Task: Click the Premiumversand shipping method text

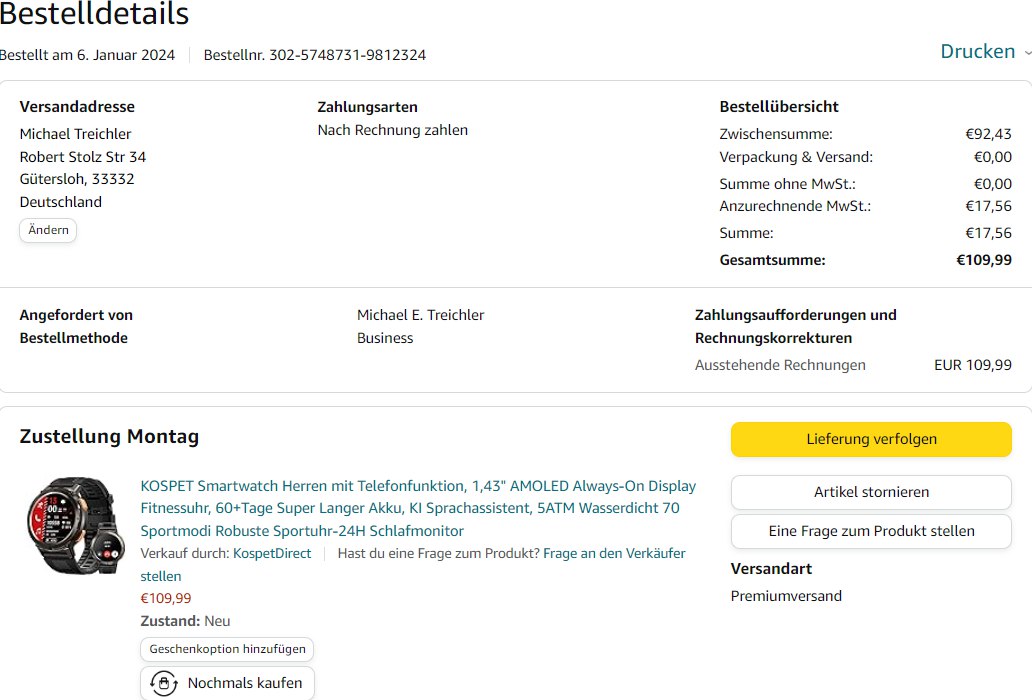Action: 786,596
